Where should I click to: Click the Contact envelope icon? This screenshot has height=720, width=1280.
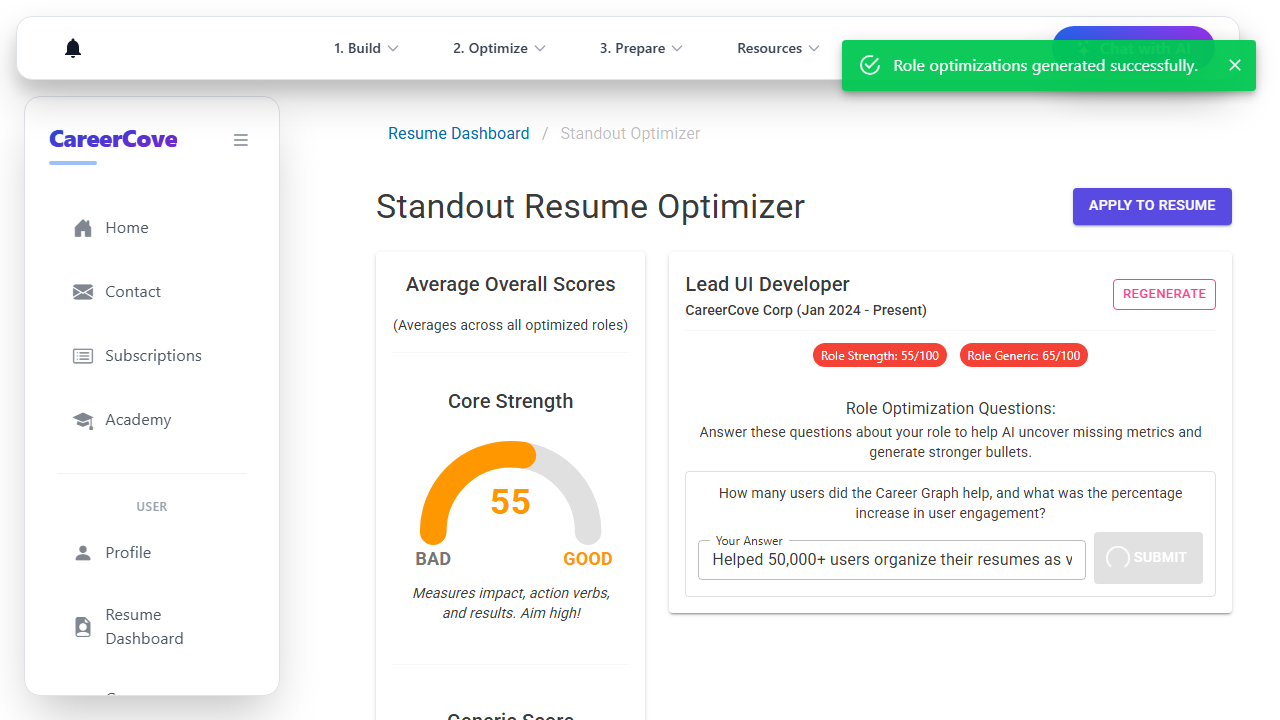[x=83, y=292]
